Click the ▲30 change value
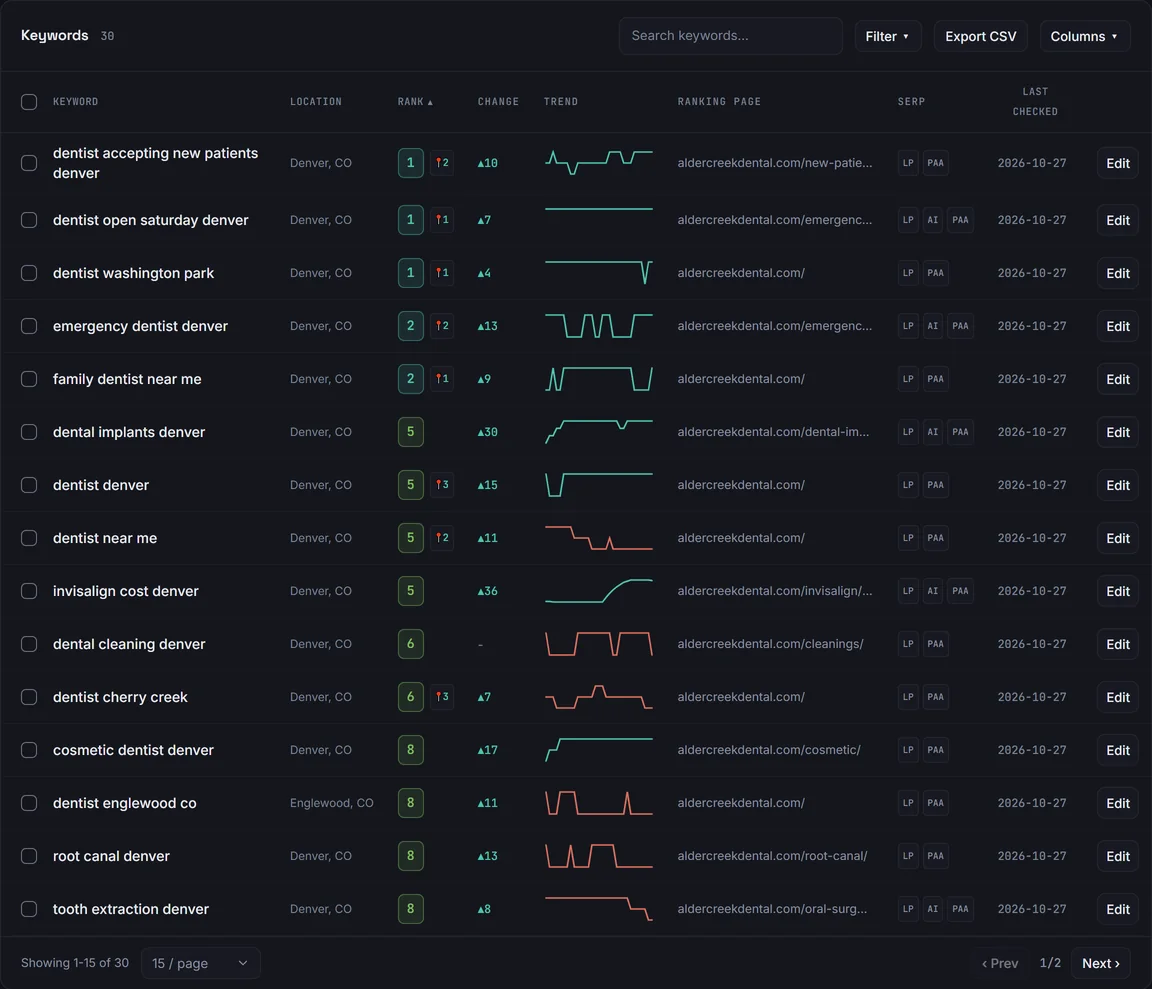Image resolution: width=1152 pixels, height=989 pixels. [487, 432]
